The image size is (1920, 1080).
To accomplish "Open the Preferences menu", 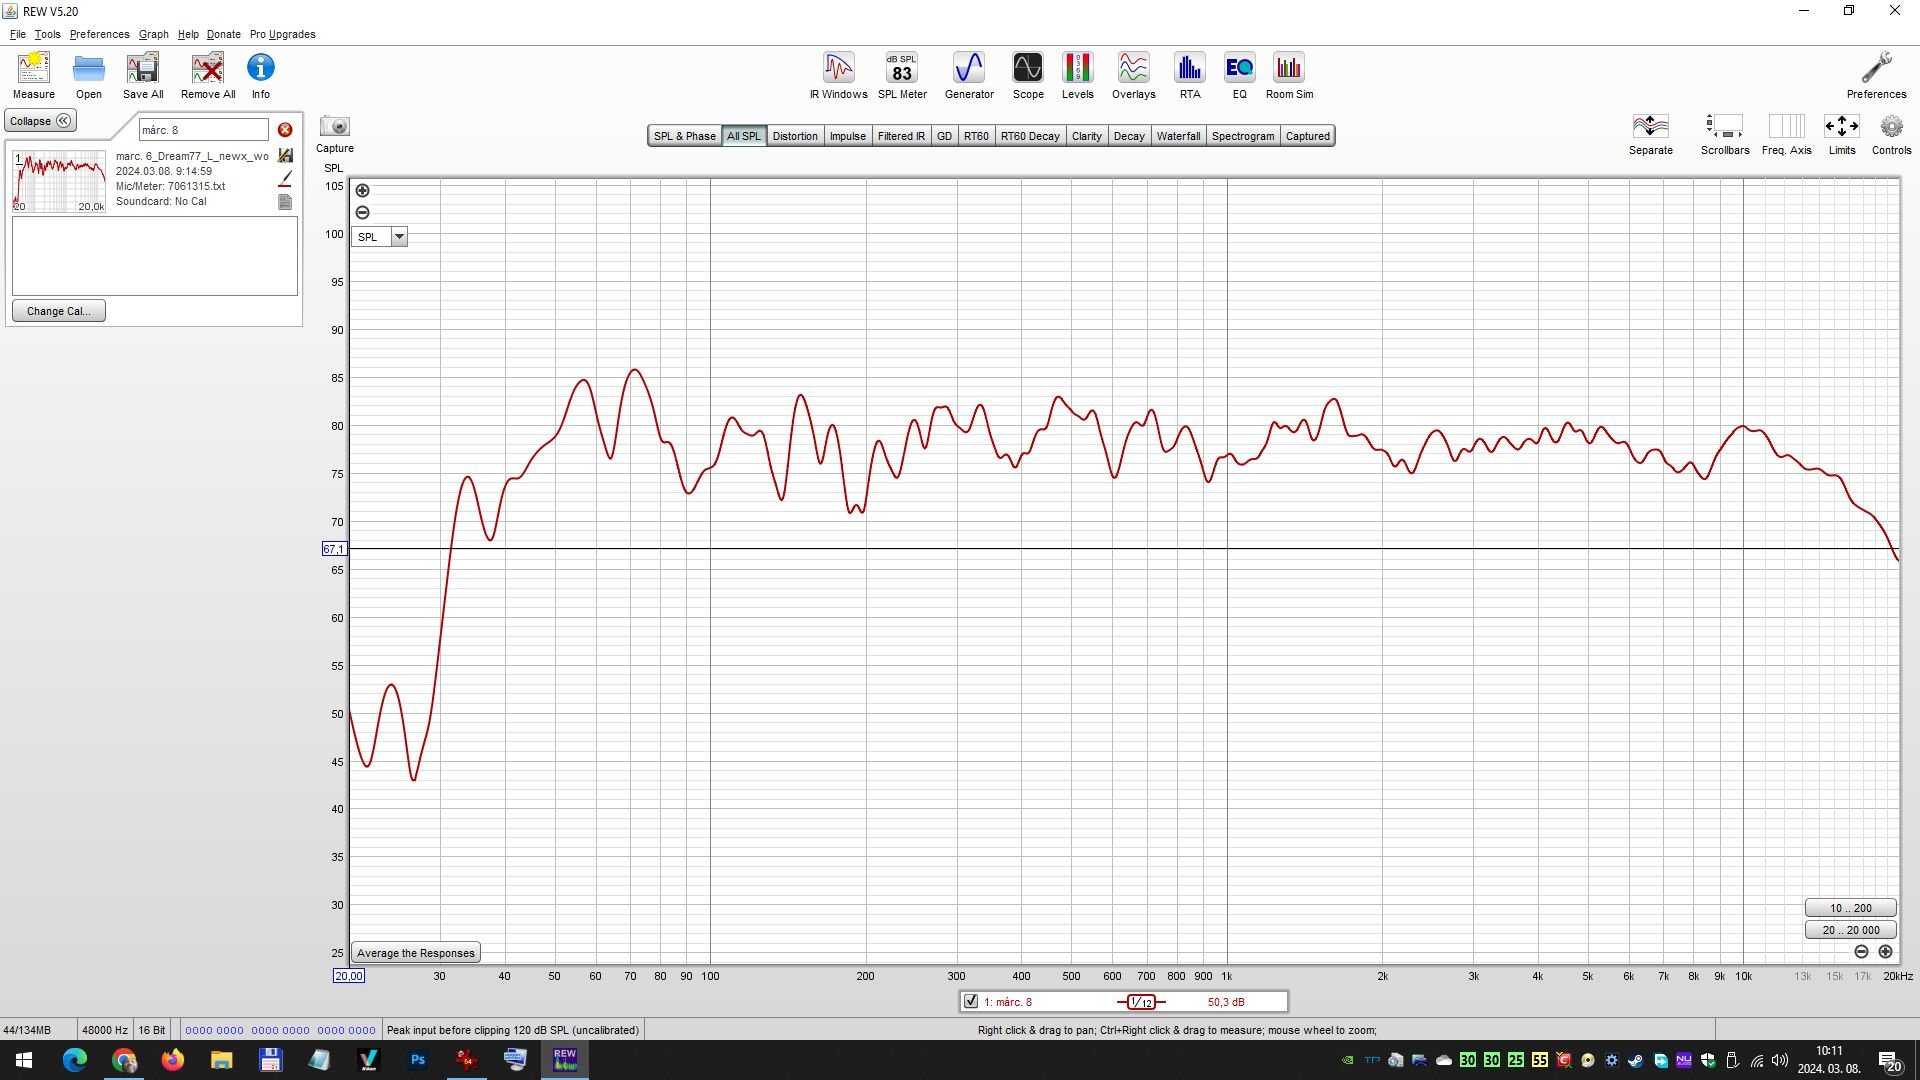I will coord(99,34).
